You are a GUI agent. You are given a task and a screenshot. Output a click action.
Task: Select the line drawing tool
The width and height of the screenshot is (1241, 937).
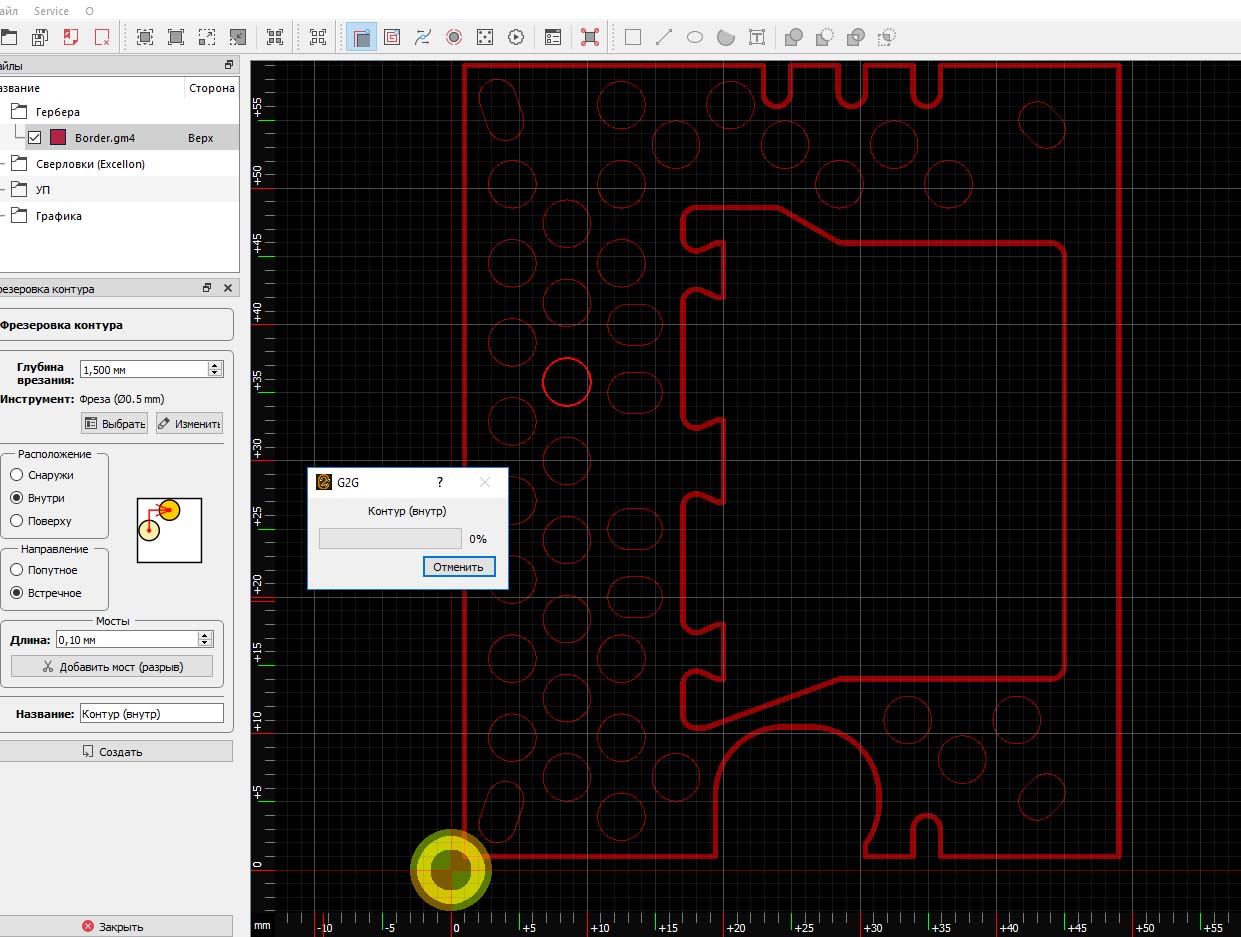(664, 37)
